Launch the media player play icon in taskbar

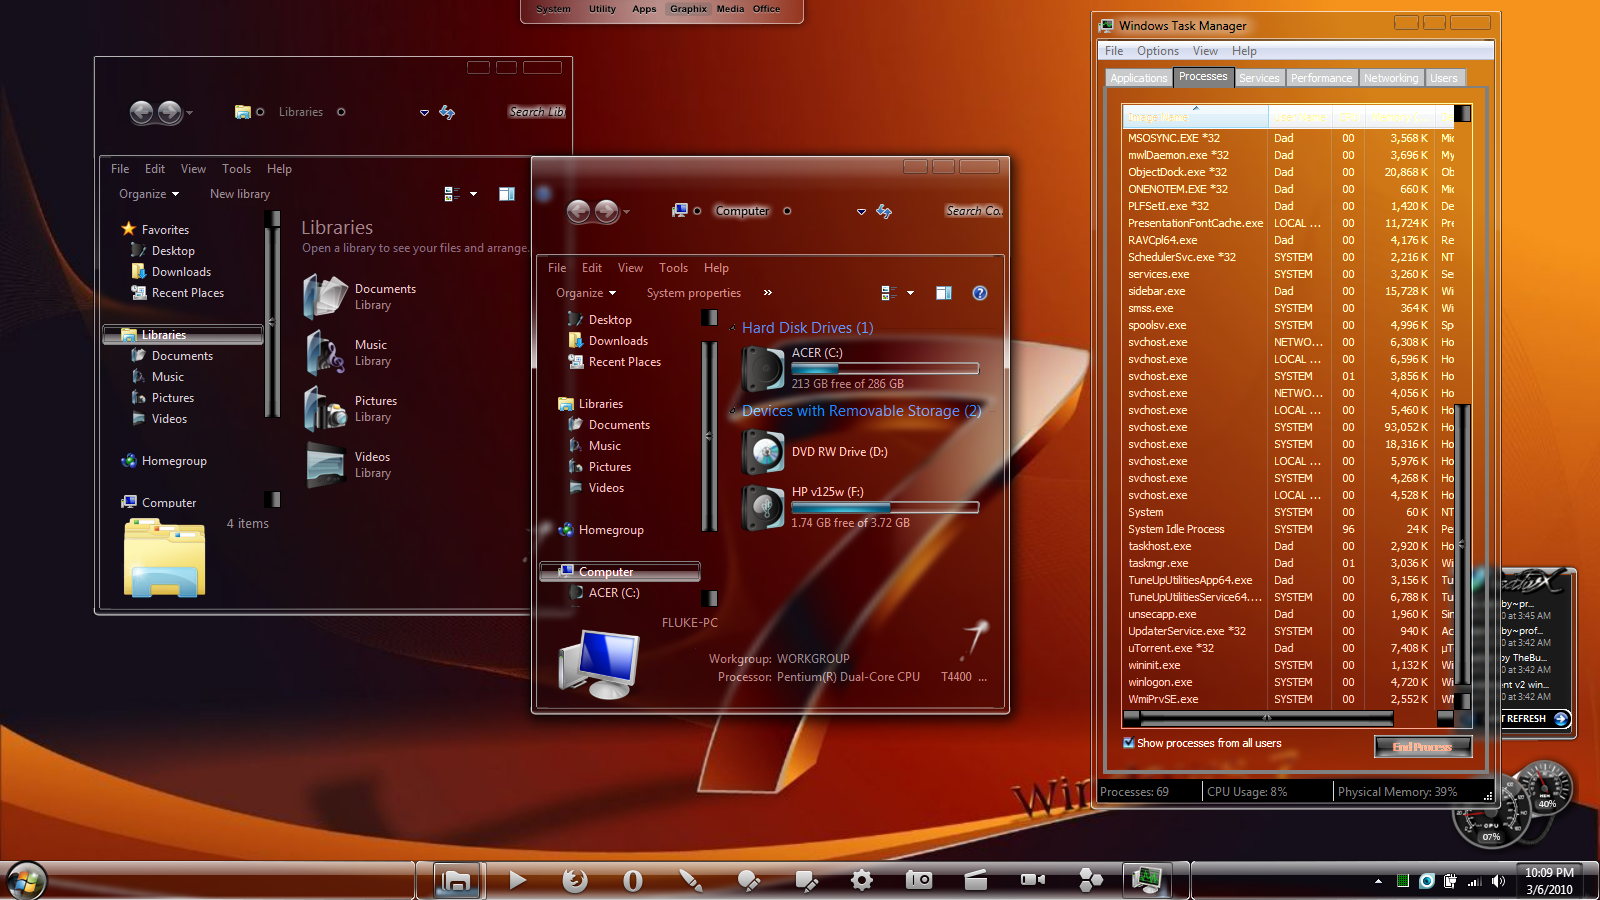tap(517, 880)
